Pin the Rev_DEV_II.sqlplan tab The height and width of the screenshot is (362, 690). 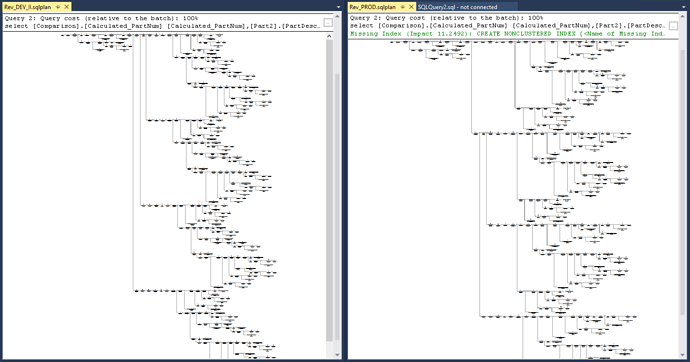click(58, 7)
